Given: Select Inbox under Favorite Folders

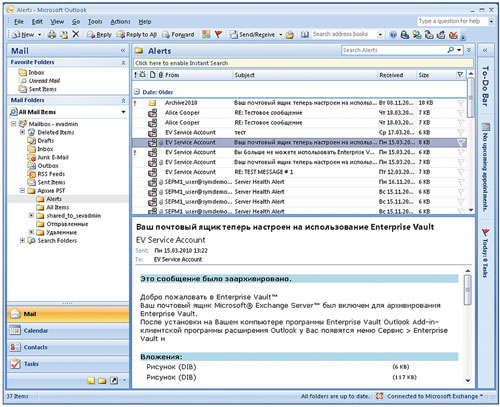Looking at the screenshot, I should coord(36,72).
